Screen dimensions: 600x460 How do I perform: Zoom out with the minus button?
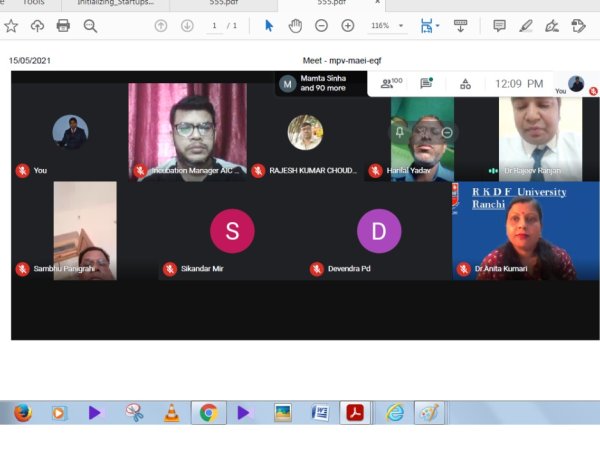point(321,26)
